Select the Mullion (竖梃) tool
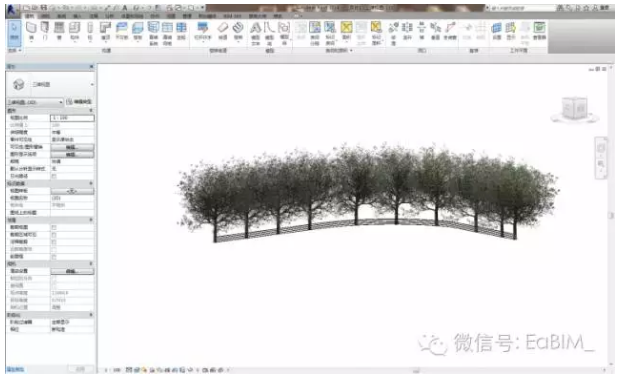Viewport: 621px width, 378px height. (181, 32)
